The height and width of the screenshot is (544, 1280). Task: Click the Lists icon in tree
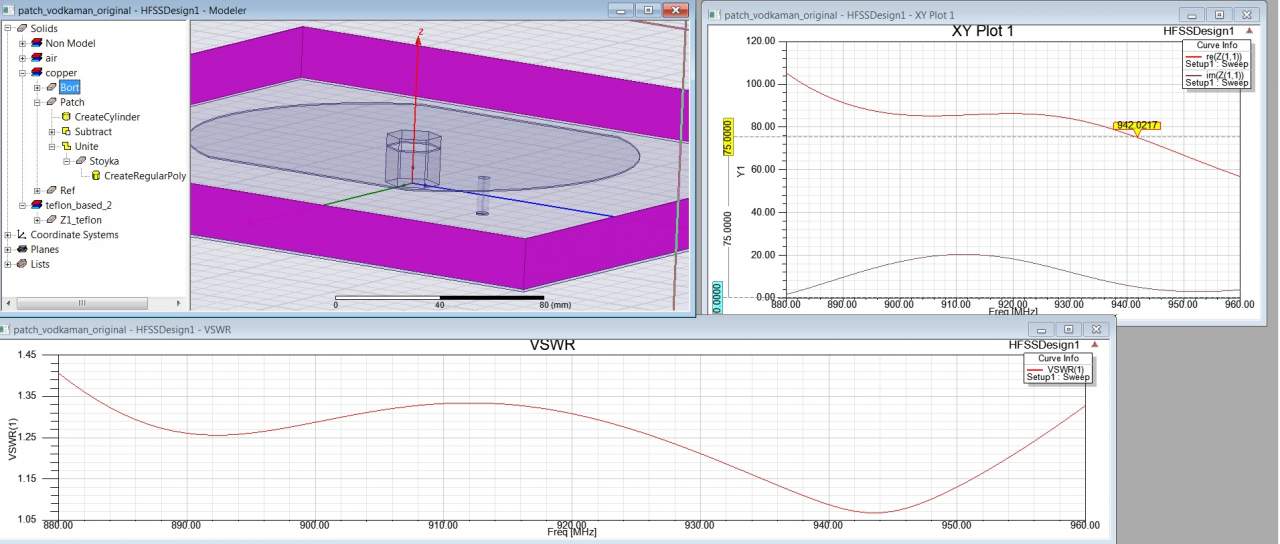pyautogui.click(x=21, y=264)
